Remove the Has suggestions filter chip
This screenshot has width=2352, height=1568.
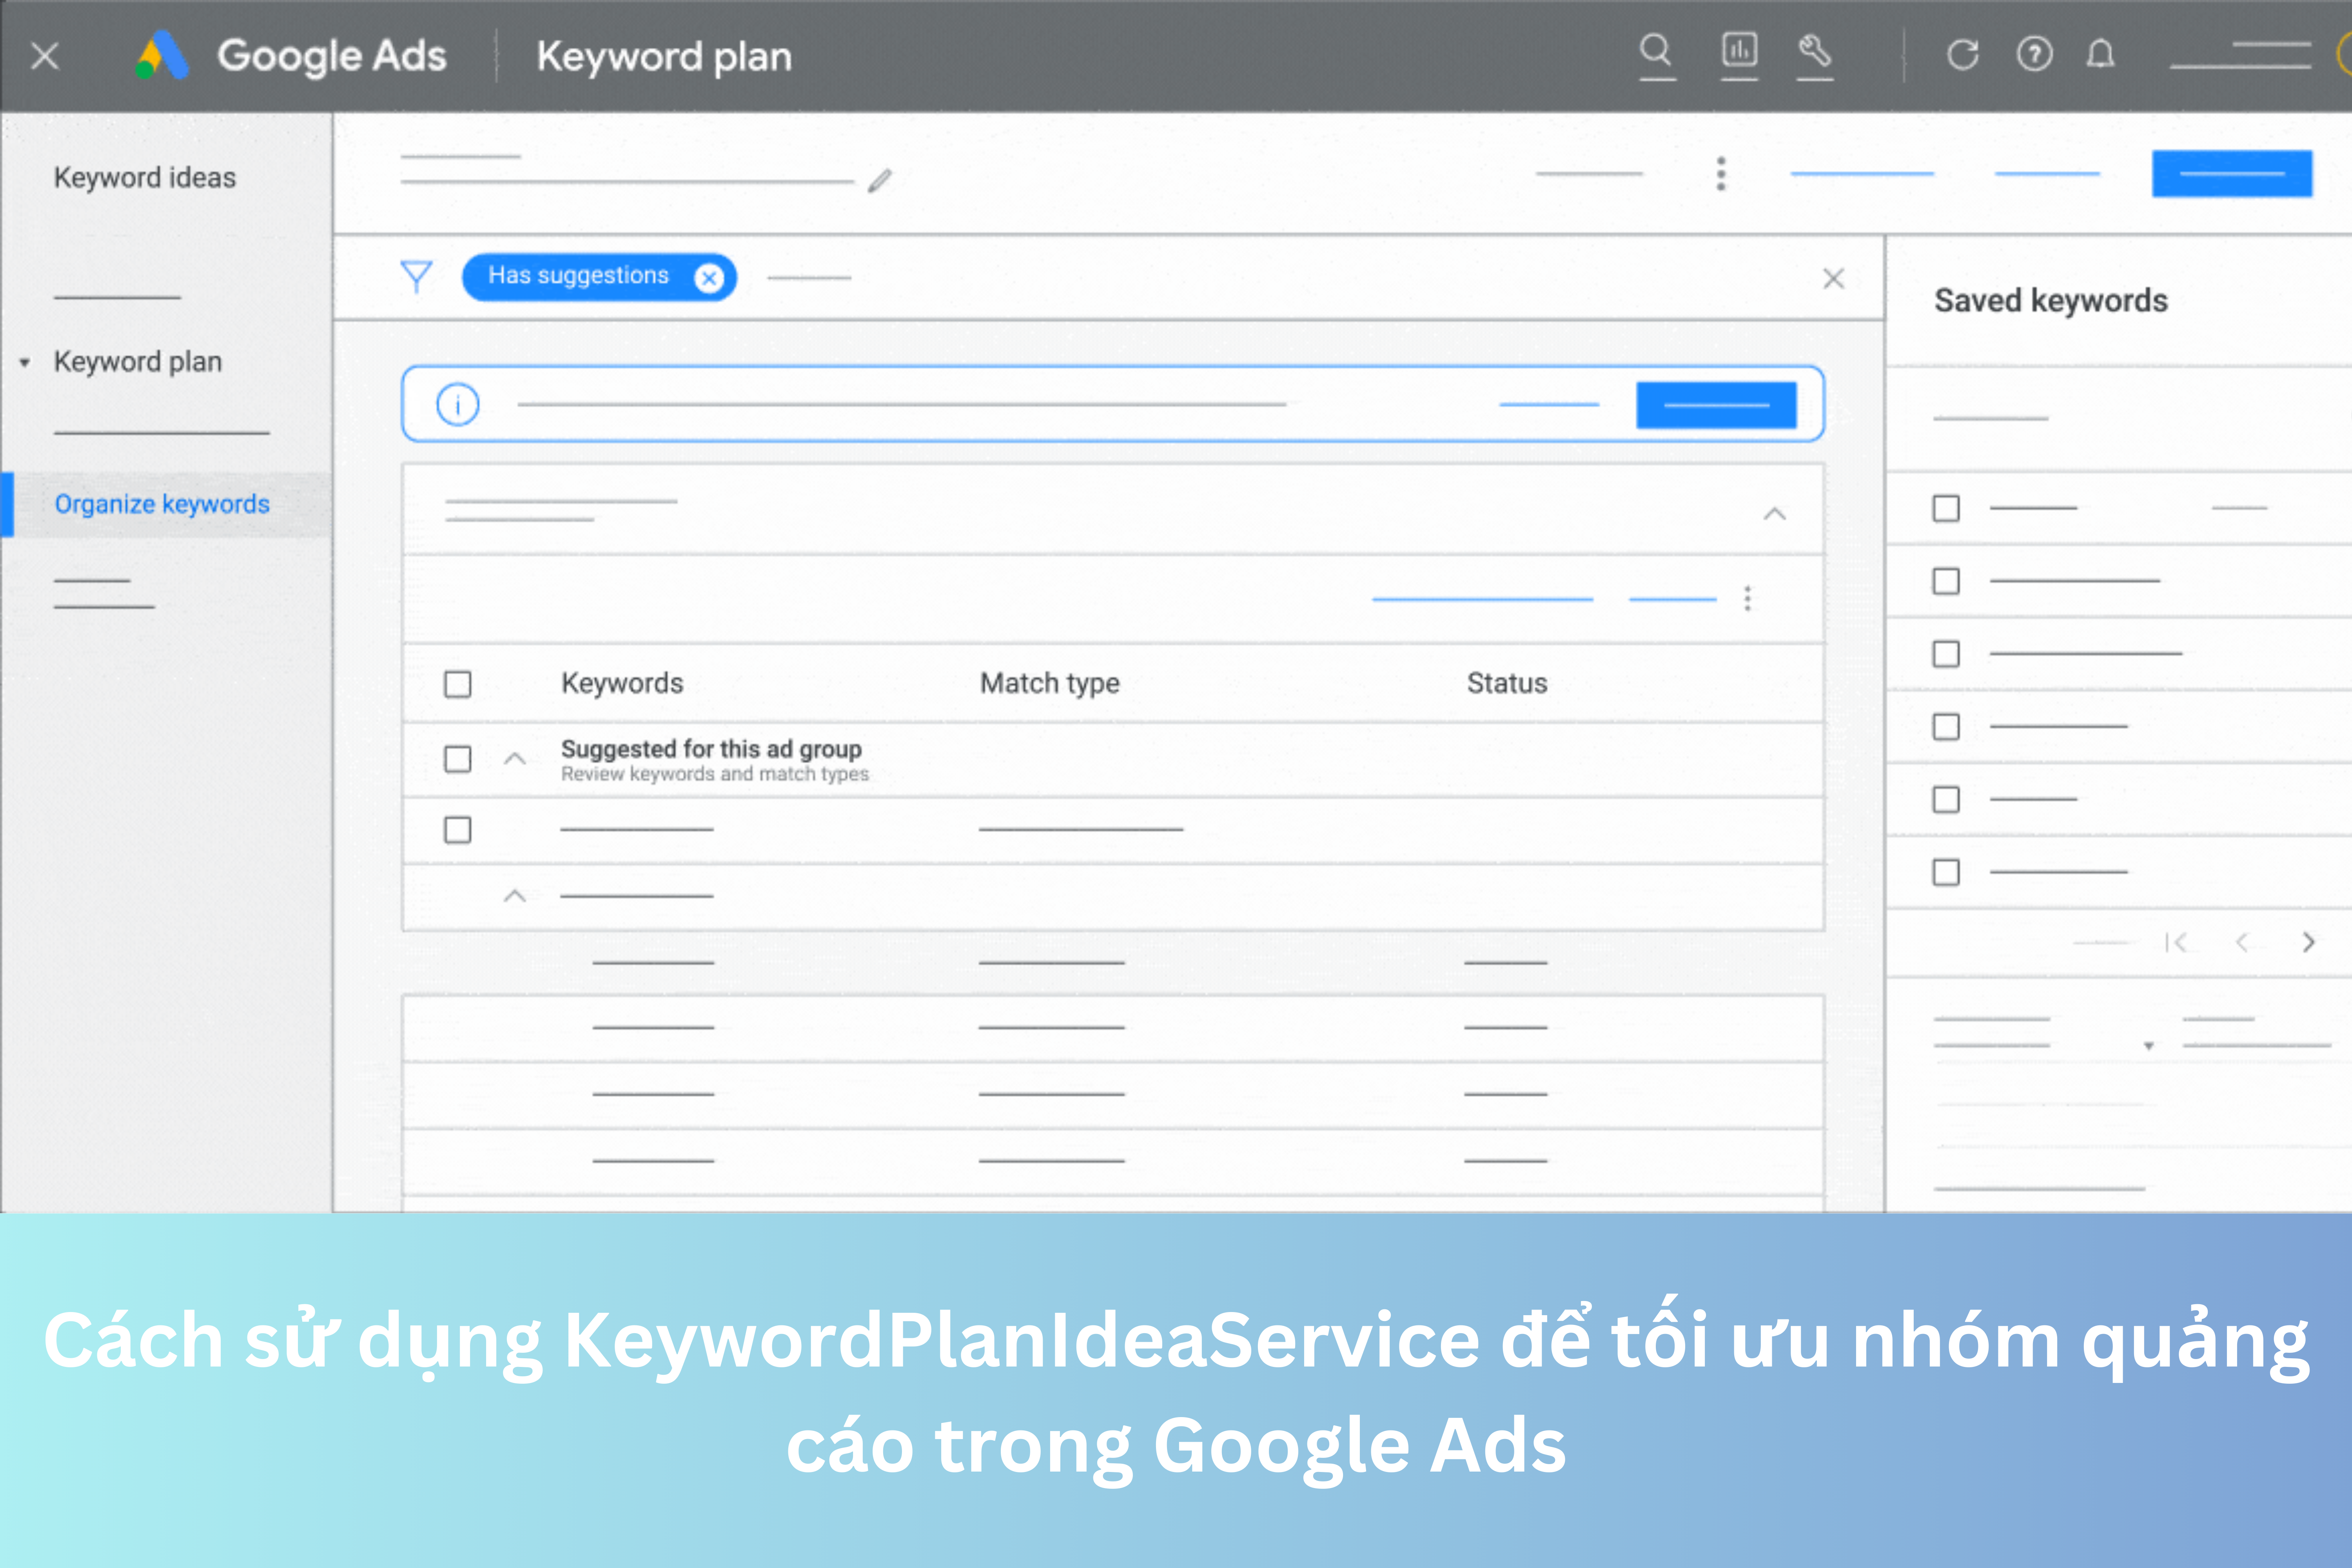709,277
